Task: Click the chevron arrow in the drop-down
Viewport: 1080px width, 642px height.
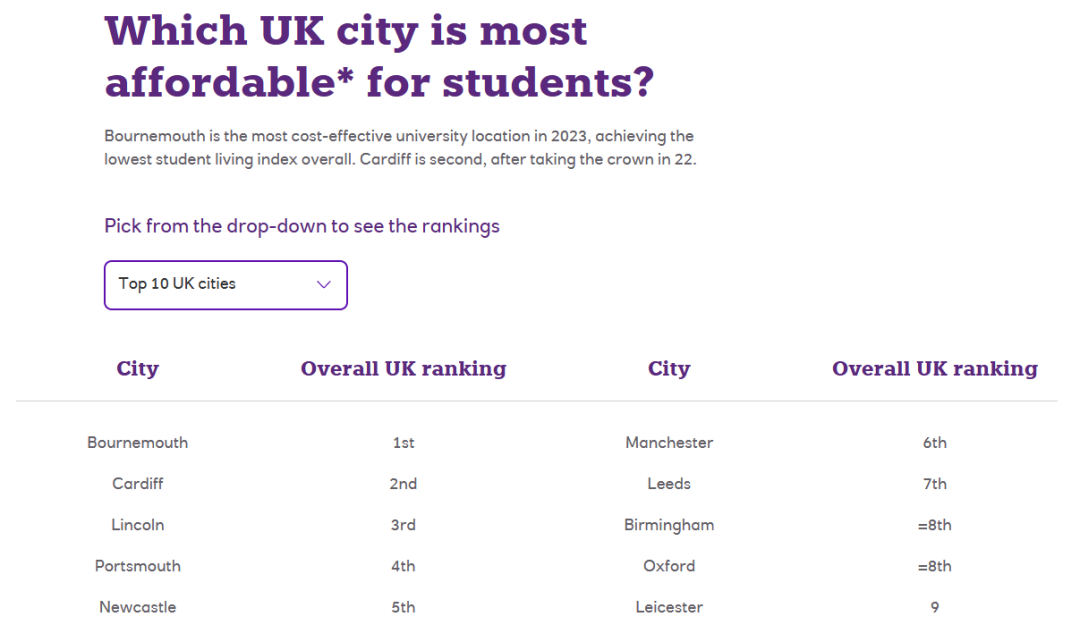Action: [324, 285]
